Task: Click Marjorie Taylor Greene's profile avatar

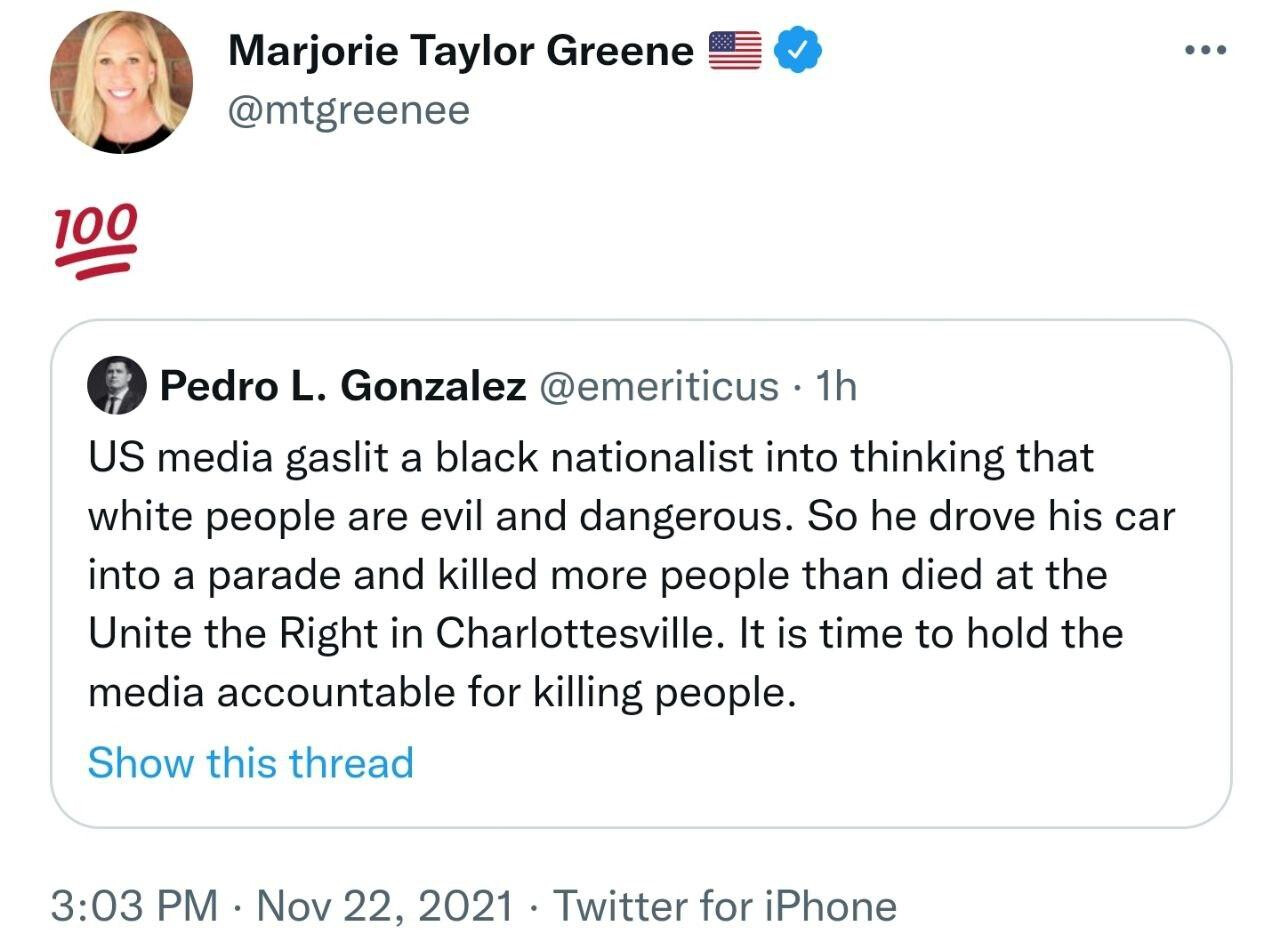Action: tap(121, 82)
